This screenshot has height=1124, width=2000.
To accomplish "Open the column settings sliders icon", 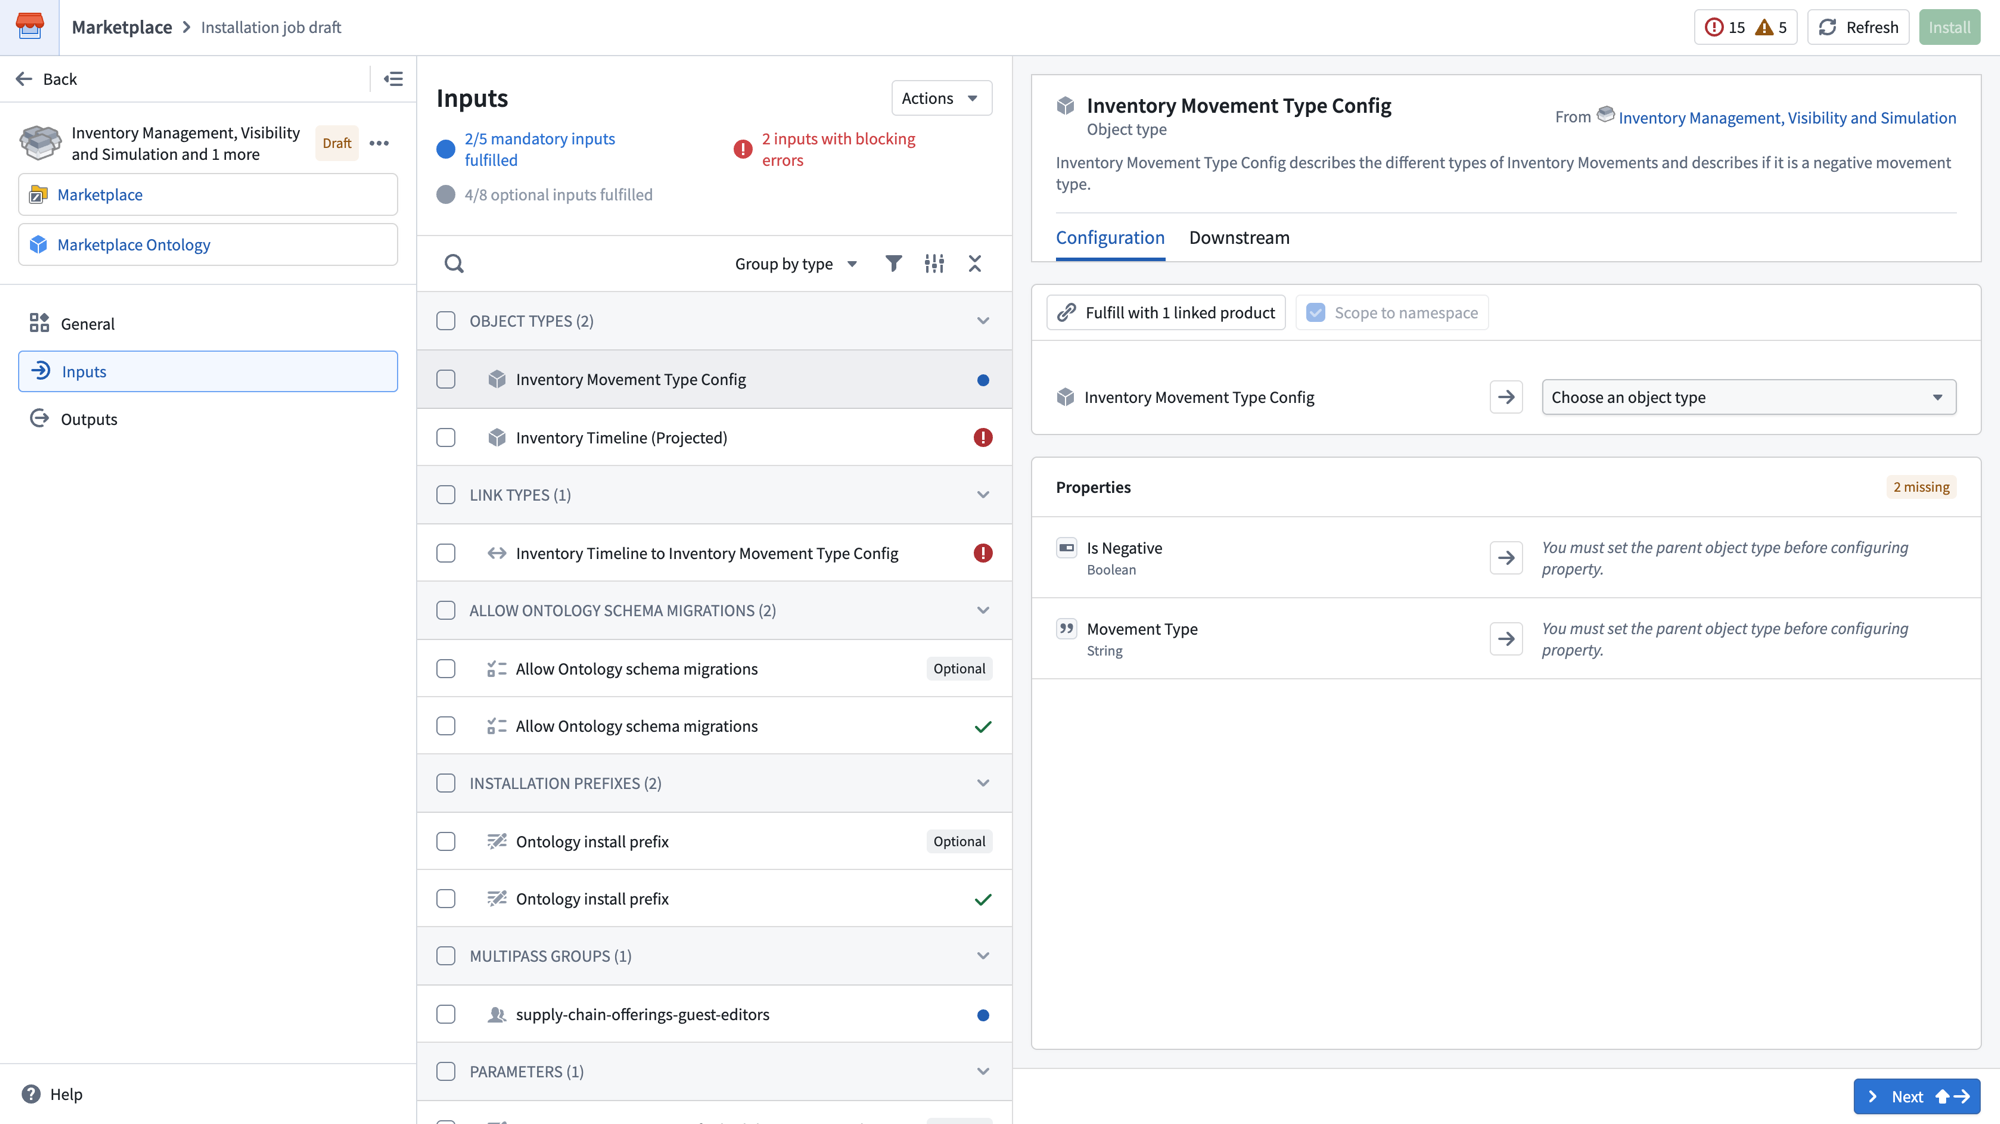I will coord(934,263).
